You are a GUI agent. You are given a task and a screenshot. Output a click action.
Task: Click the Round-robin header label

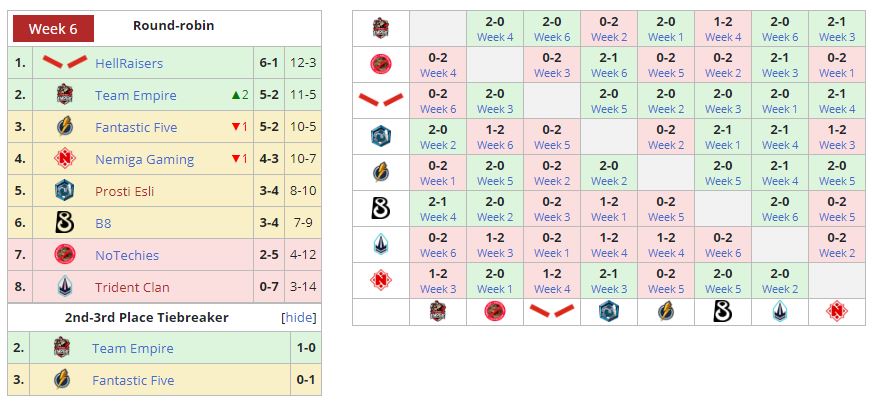[173, 26]
